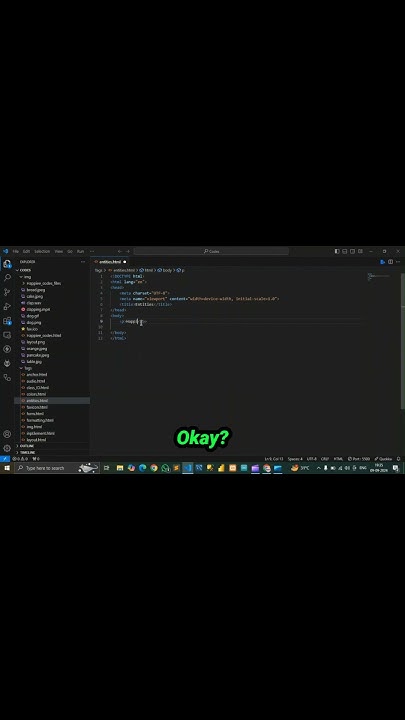Open the Thunder Client lightning icon
This screenshot has height=720, width=405.
coord(7,349)
